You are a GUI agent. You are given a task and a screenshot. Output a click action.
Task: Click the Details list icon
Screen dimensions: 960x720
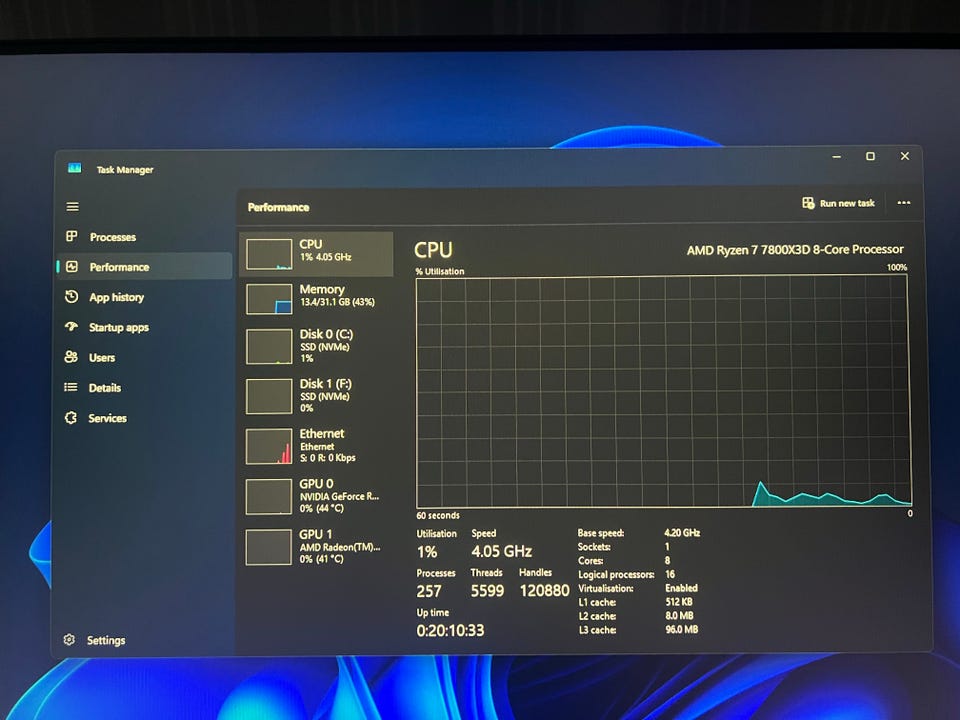[71, 387]
